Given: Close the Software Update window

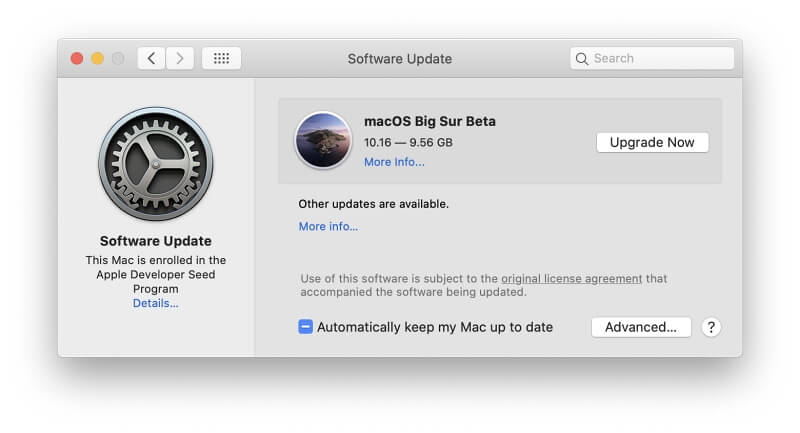Looking at the screenshot, I should 77,58.
